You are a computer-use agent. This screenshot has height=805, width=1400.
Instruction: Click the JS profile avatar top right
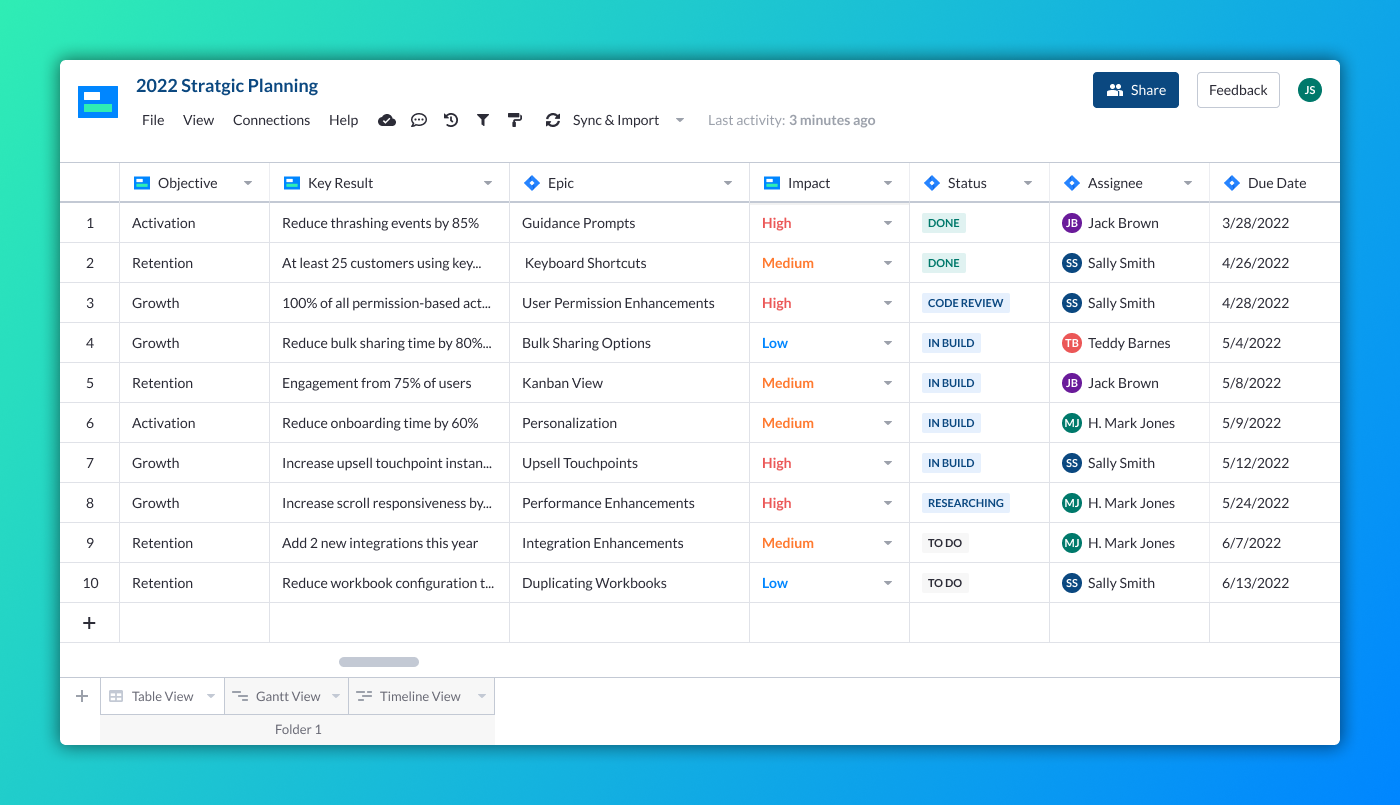click(1310, 90)
